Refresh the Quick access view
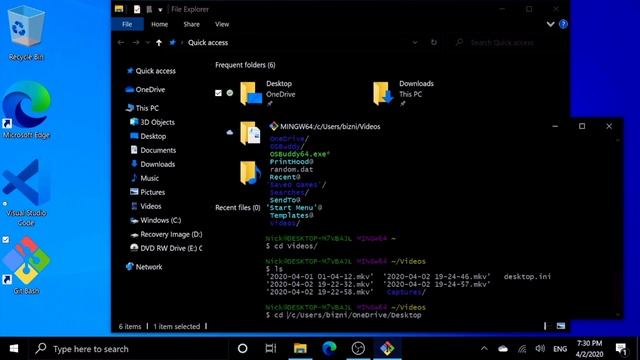This screenshot has width=640, height=360. coord(433,42)
